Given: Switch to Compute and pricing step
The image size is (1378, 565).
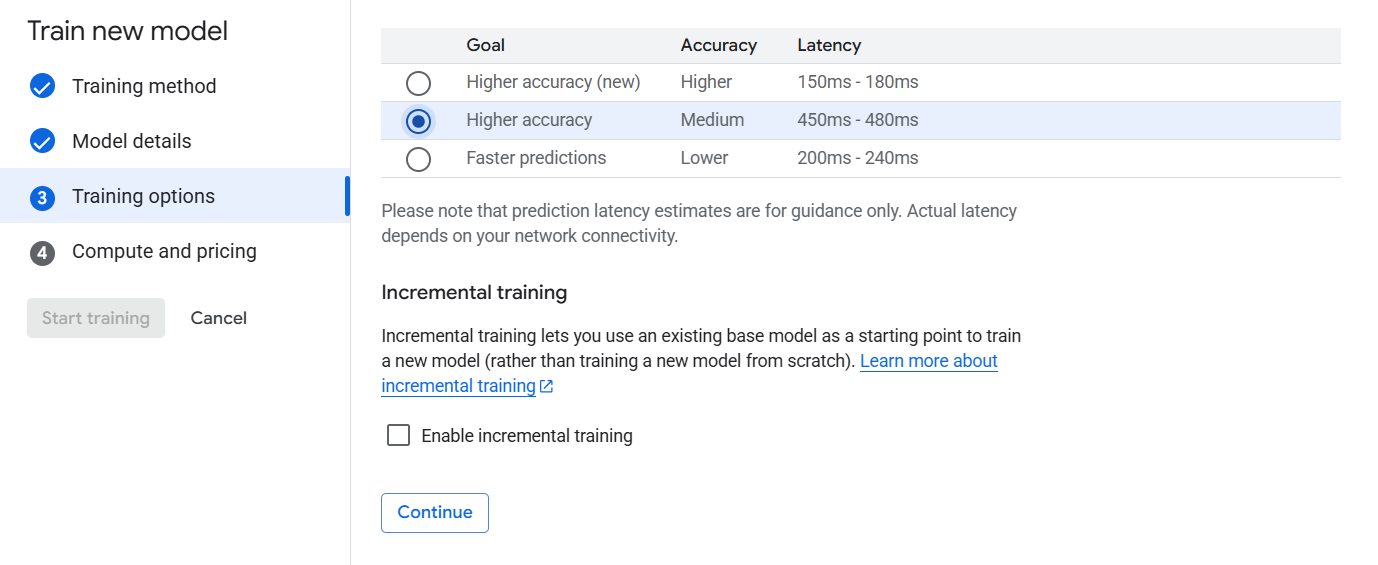Looking at the screenshot, I should (x=164, y=251).
